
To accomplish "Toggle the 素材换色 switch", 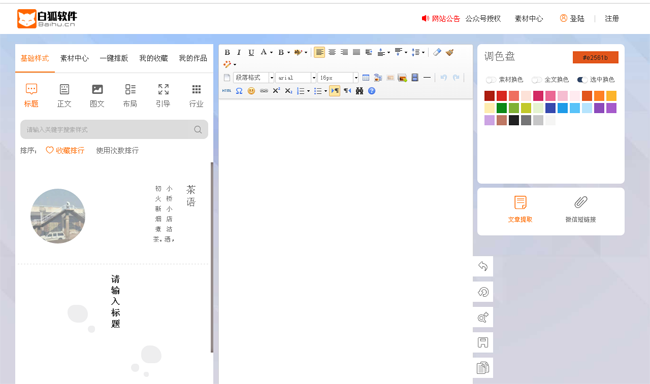I will click(x=491, y=80).
